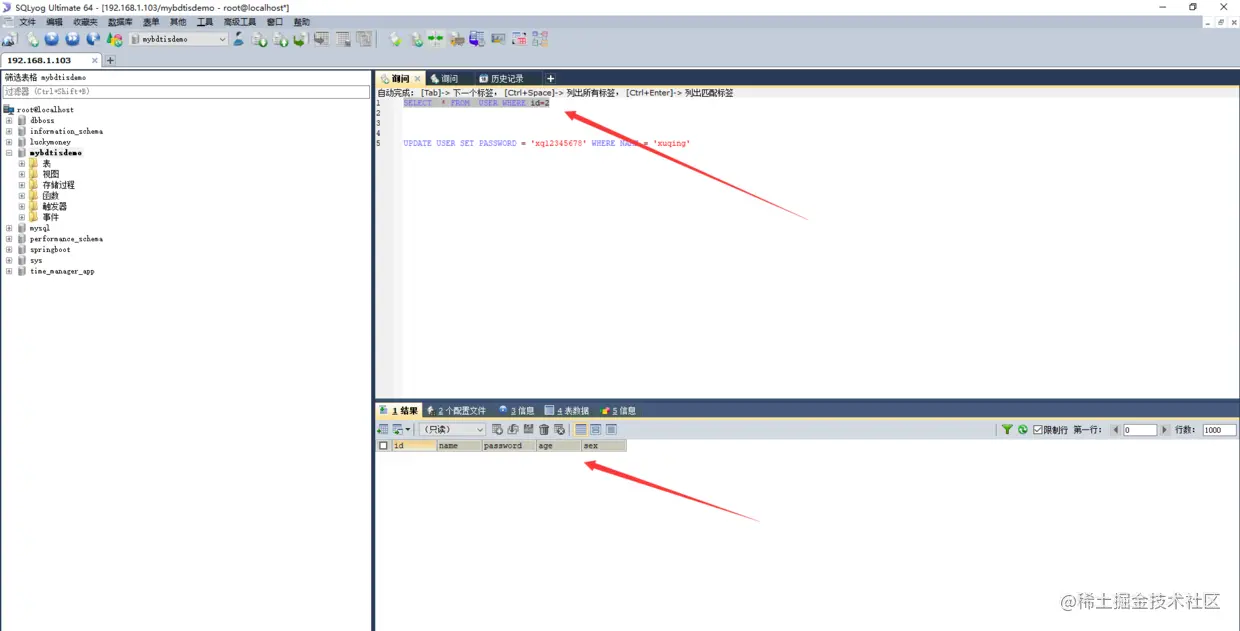Expand the dbboss database node
1240x631 pixels.
click(9, 120)
